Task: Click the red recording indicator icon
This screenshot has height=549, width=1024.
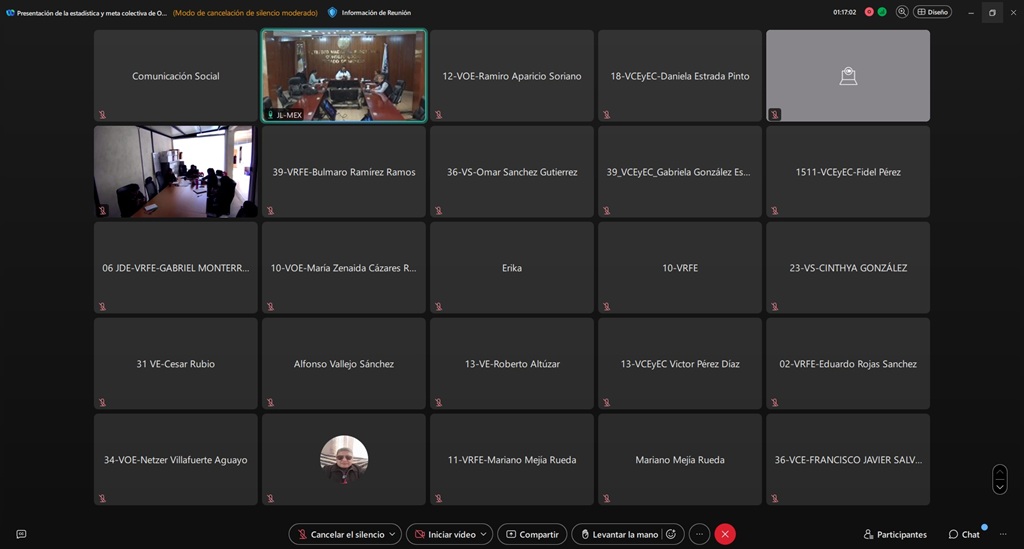Action: [x=869, y=12]
